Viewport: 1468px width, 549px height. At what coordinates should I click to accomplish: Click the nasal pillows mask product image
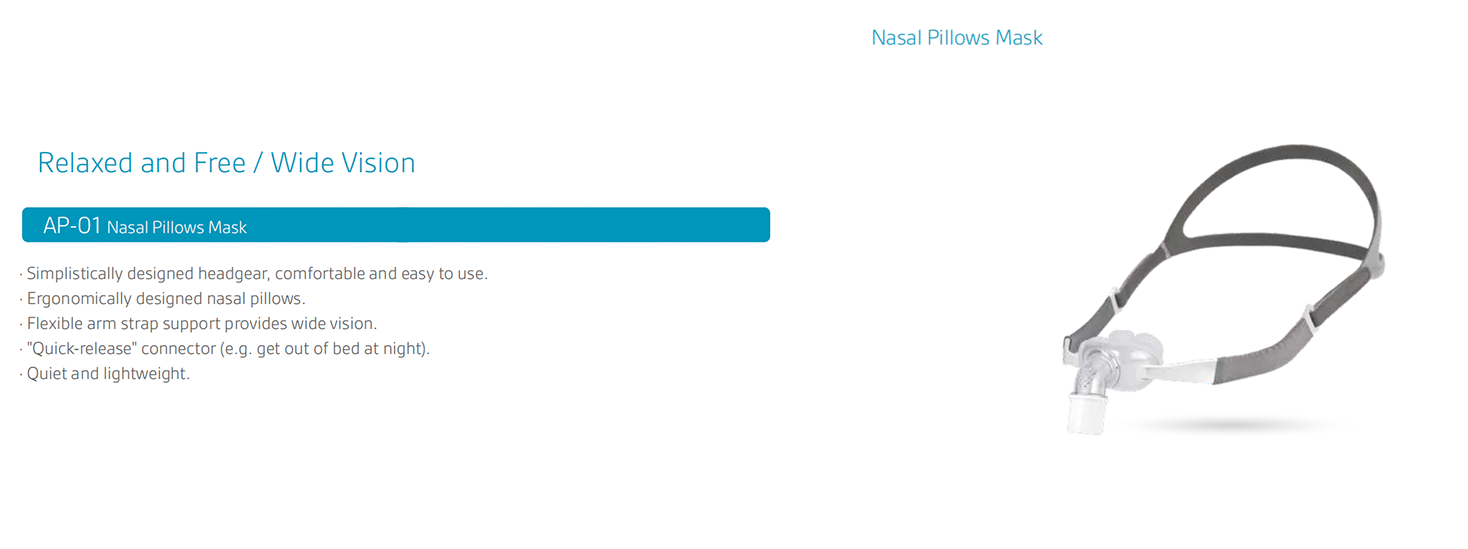(x=1222, y=290)
